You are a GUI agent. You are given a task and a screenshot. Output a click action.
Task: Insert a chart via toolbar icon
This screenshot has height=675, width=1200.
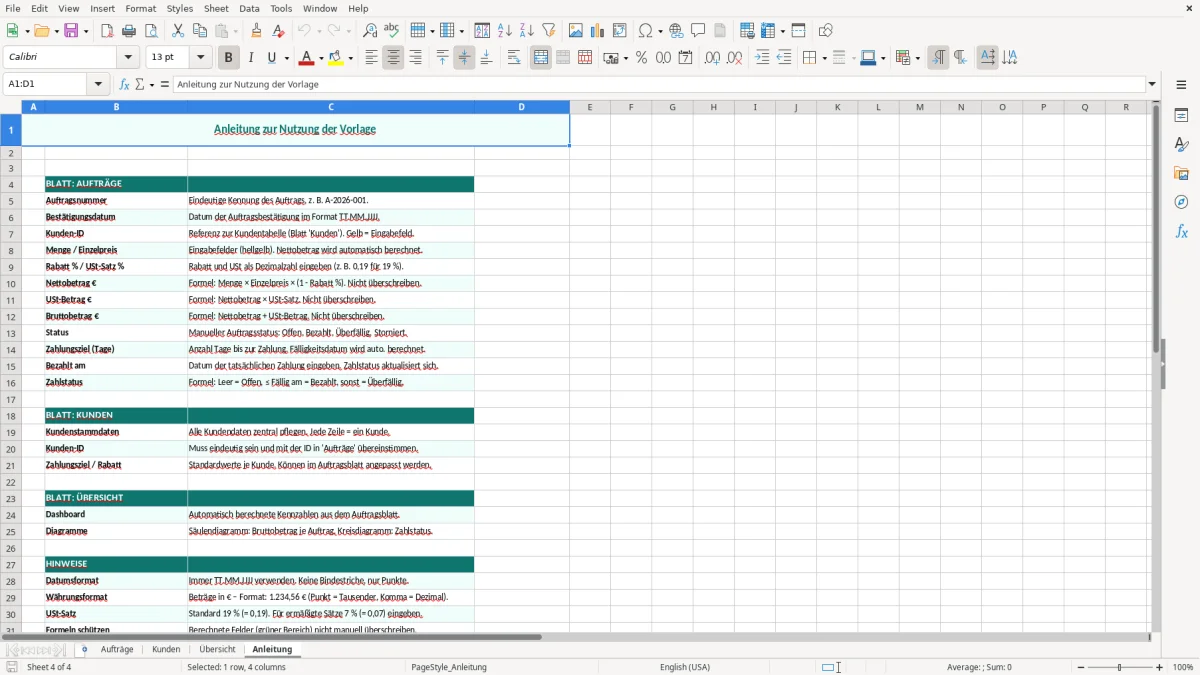click(x=598, y=31)
